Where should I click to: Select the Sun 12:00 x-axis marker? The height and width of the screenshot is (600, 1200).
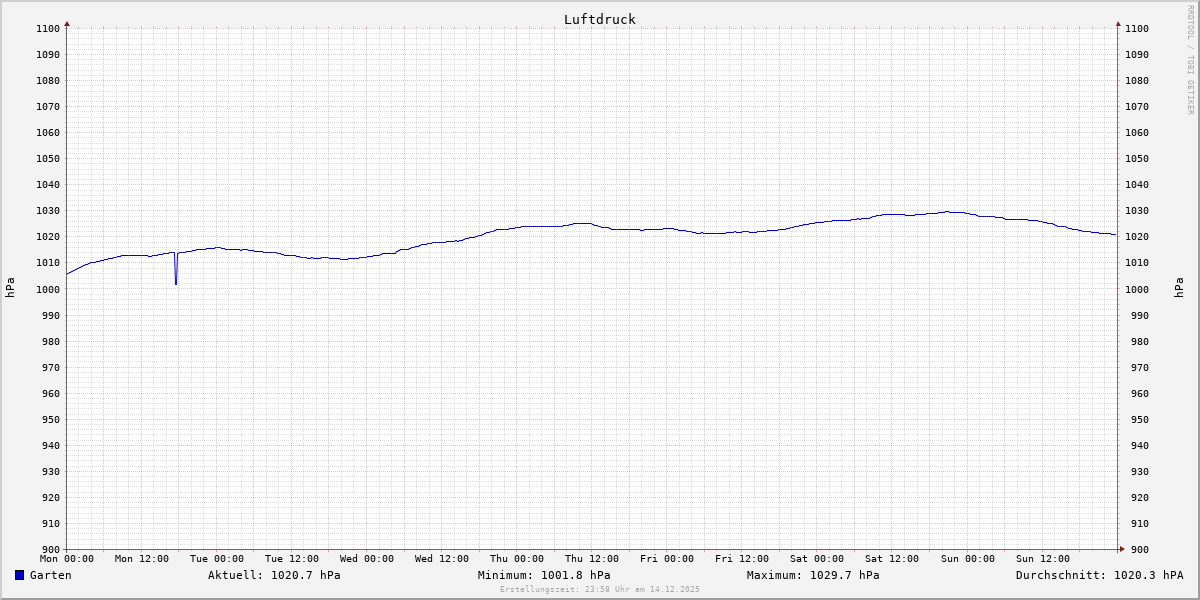pos(1041,559)
